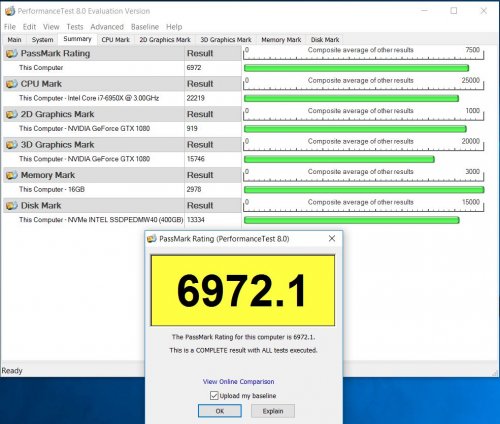This screenshot has height=424, width=500.
Task: Toggle the Upload my baseline checkbox
Action: point(214,396)
